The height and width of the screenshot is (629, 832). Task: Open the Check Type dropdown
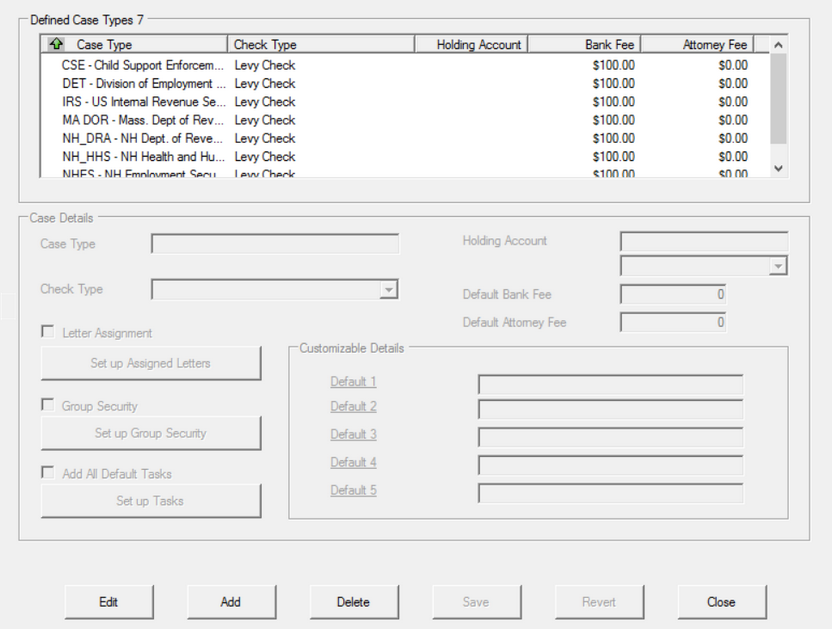coord(389,290)
